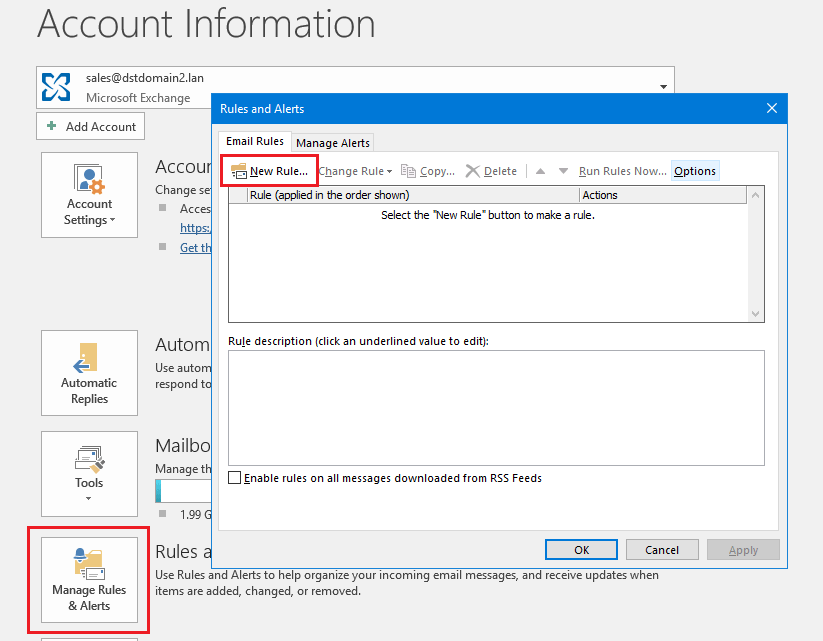Click the Run Rules Now button
Image resolution: width=823 pixels, height=641 pixels.
pyautogui.click(x=621, y=170)
